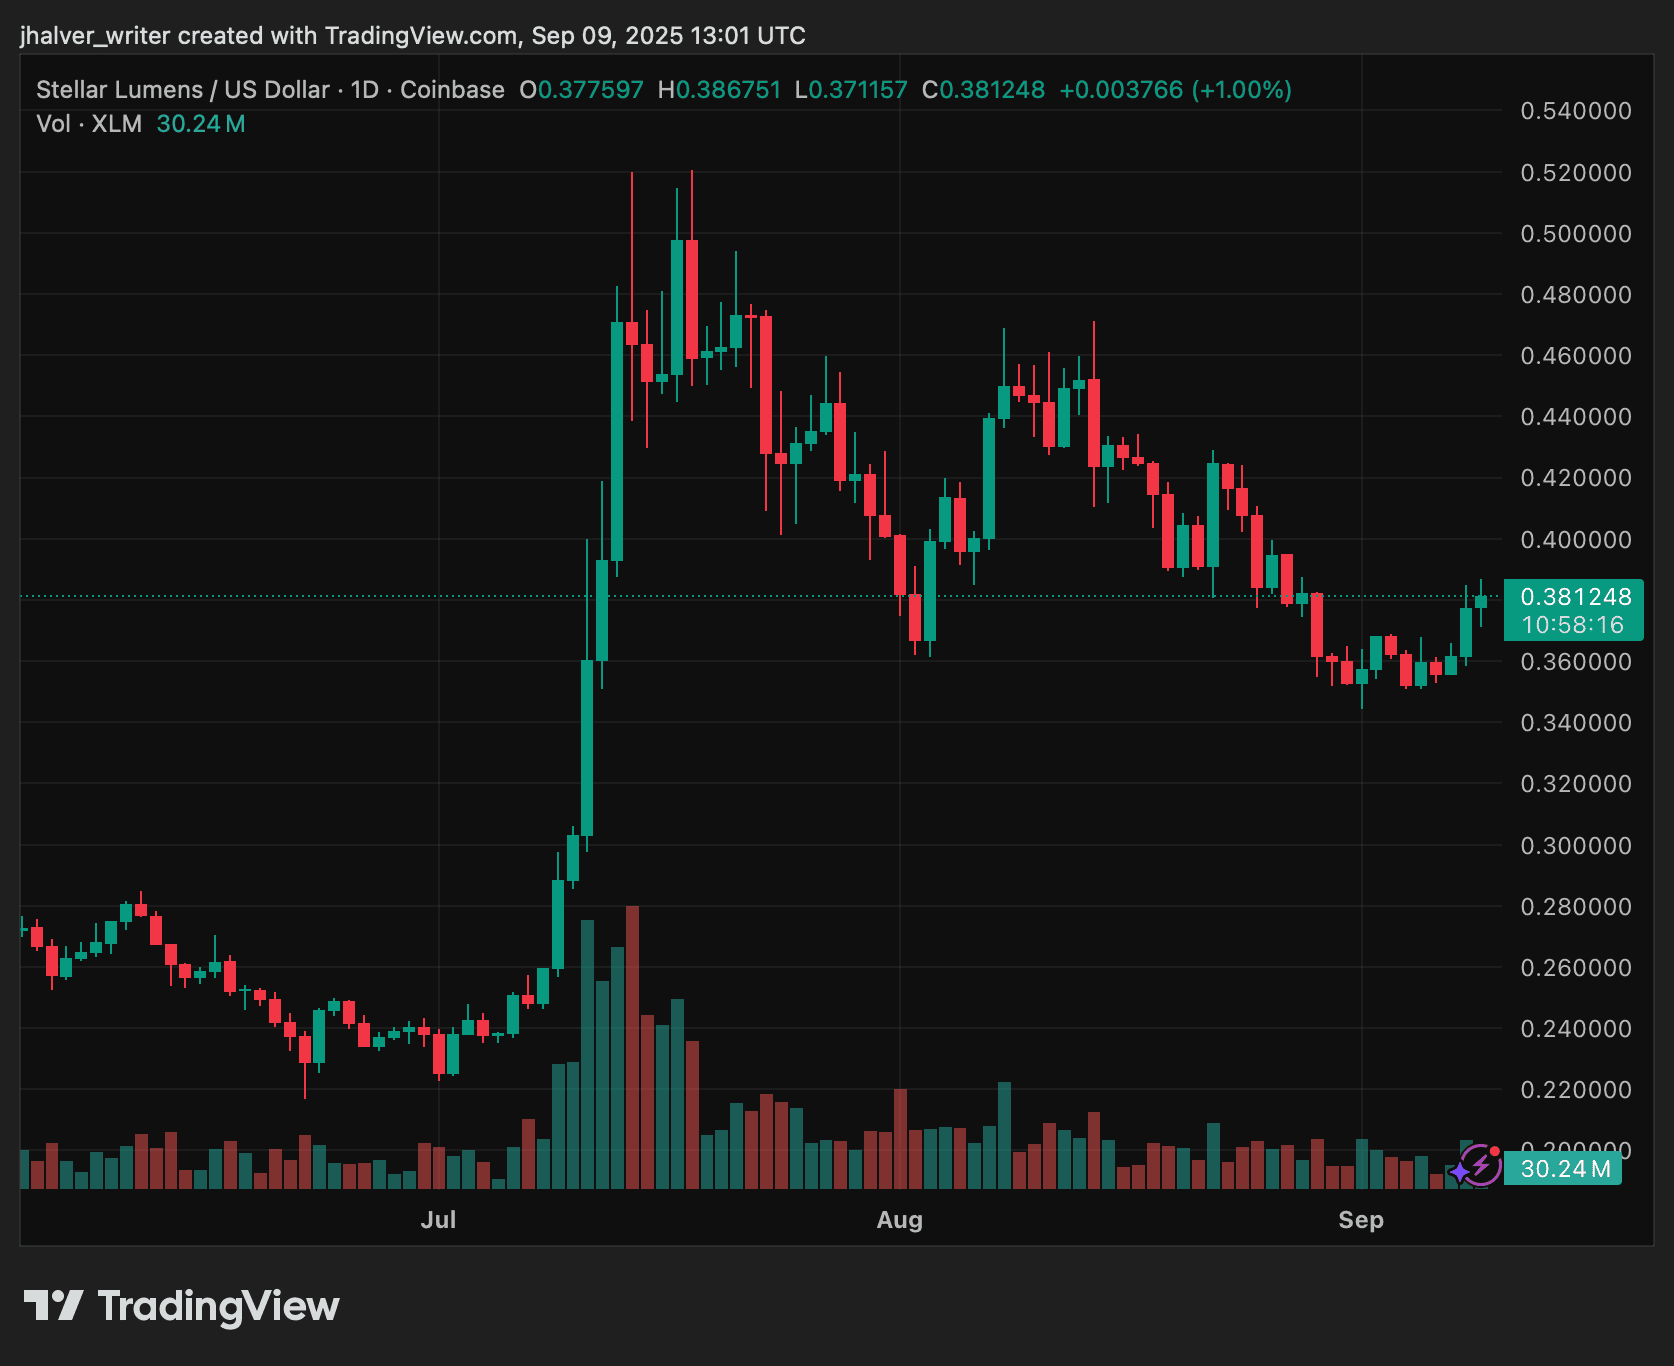Click the change value +0.003766 (+1.00%)
Image resolution: width=1674 pixels, height=1366 pixels.
(x=1175, y=90)
